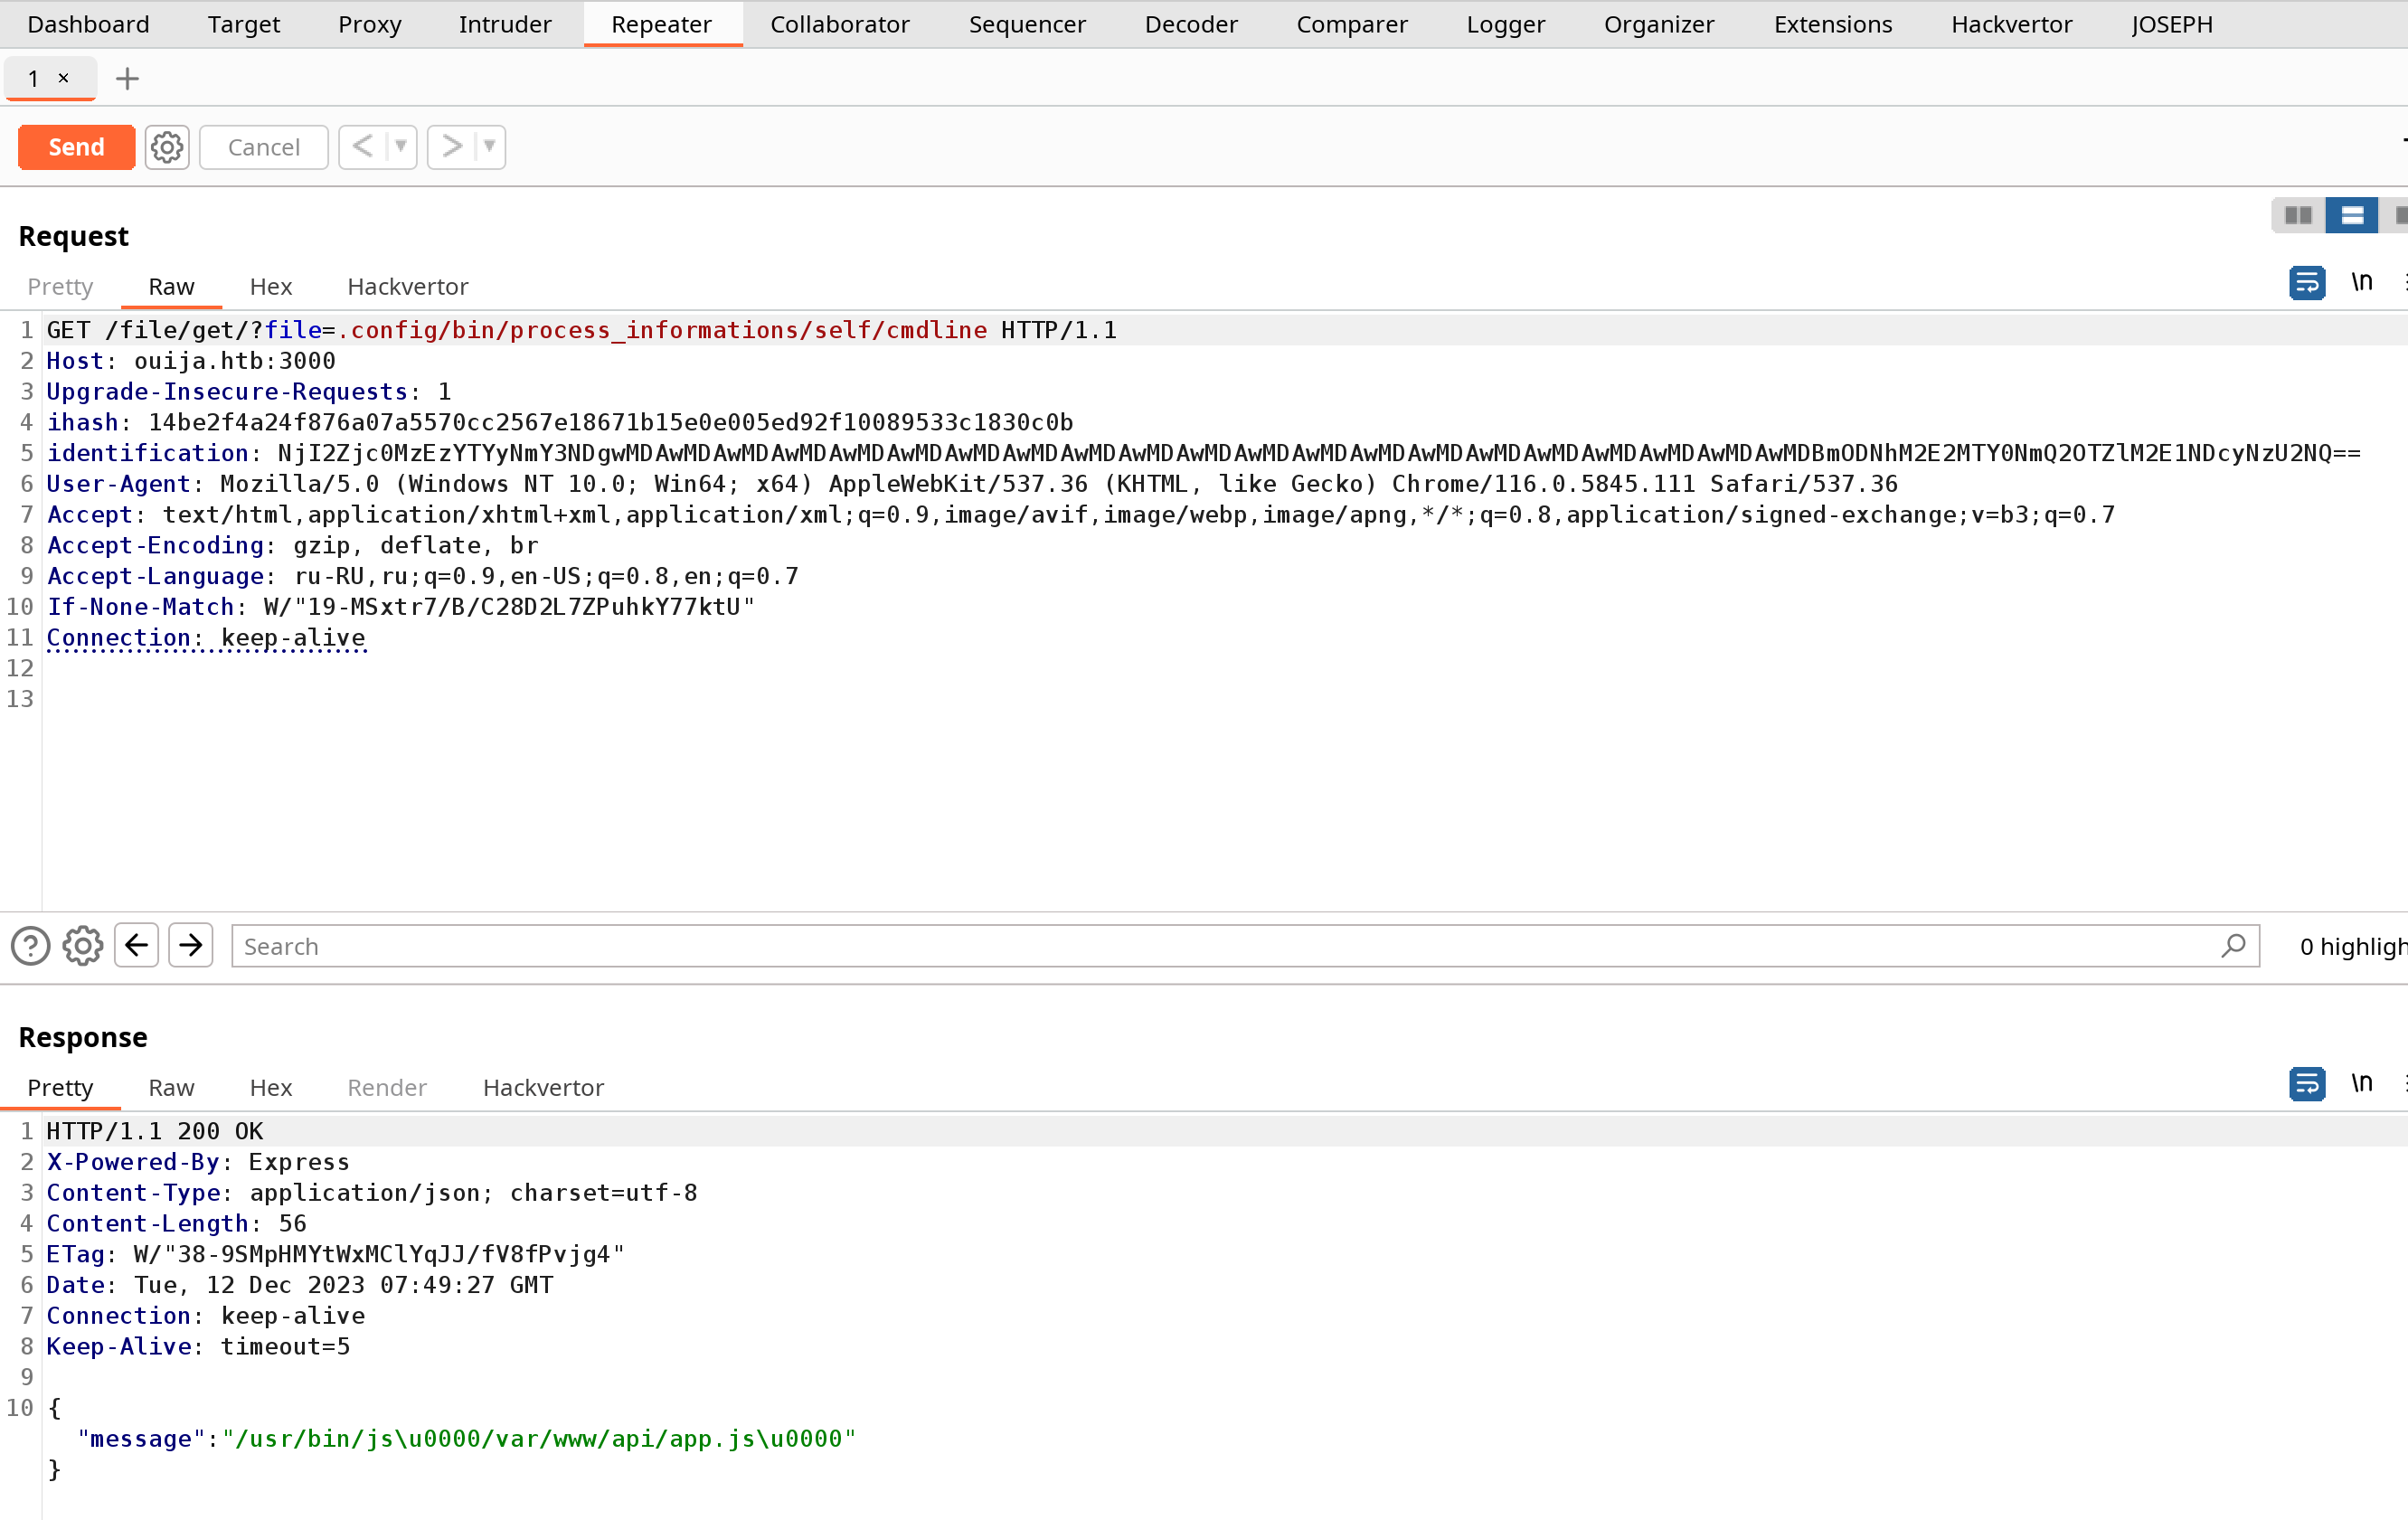Image resolution: width=2408 pixels, height=1520 pixels.
Task: Select Response Pretty view
Action: pyautogui.click(x=60, y=1088)
